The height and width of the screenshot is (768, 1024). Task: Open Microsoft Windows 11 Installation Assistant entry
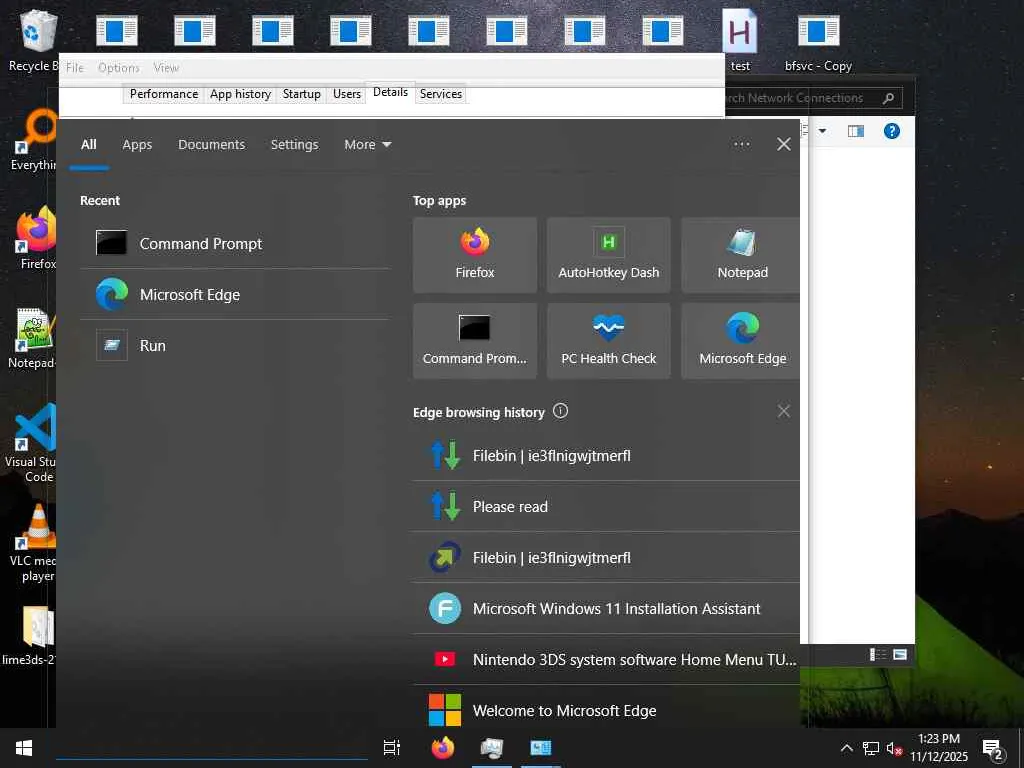click(606, 609)
